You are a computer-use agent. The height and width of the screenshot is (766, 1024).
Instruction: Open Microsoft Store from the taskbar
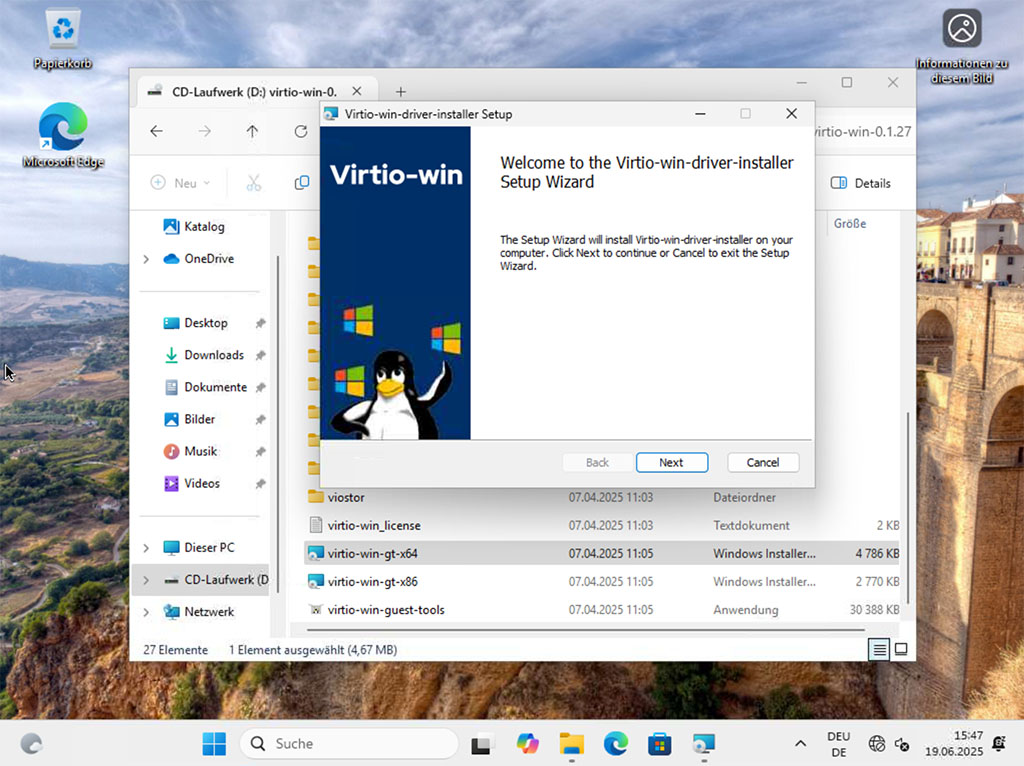(660, 743)
